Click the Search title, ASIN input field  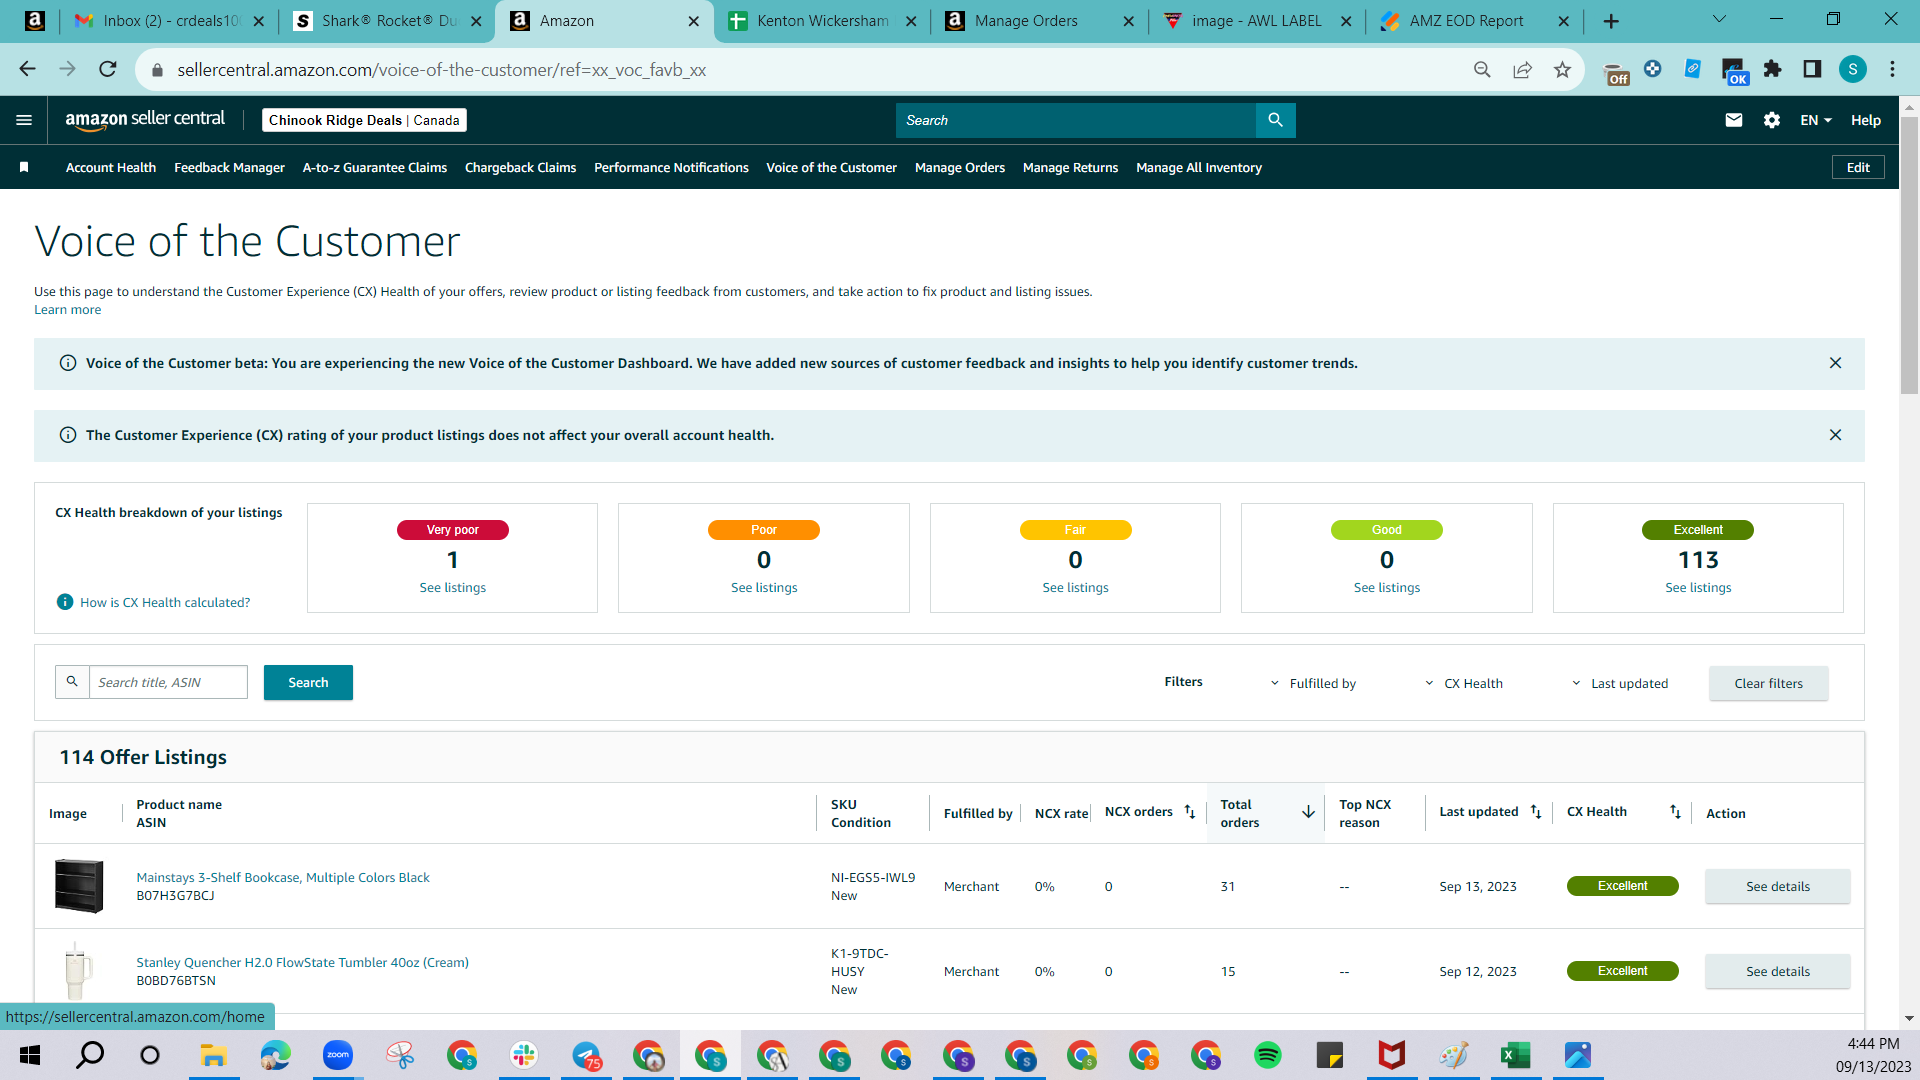coord(168,682)
